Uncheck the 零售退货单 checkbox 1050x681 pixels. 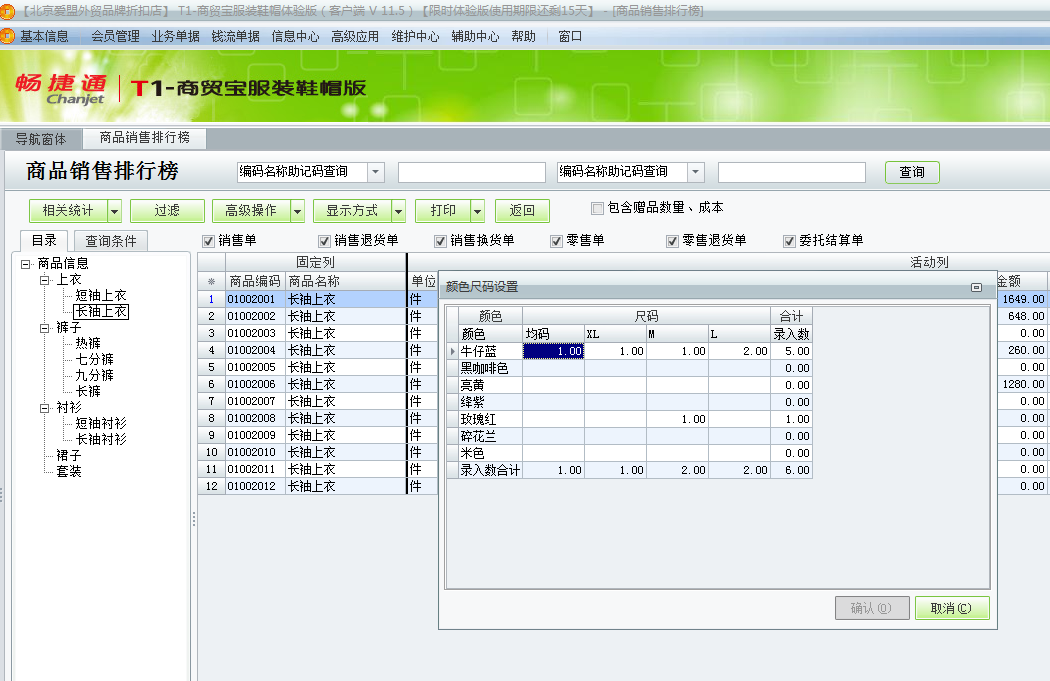(x=670, y=240)
